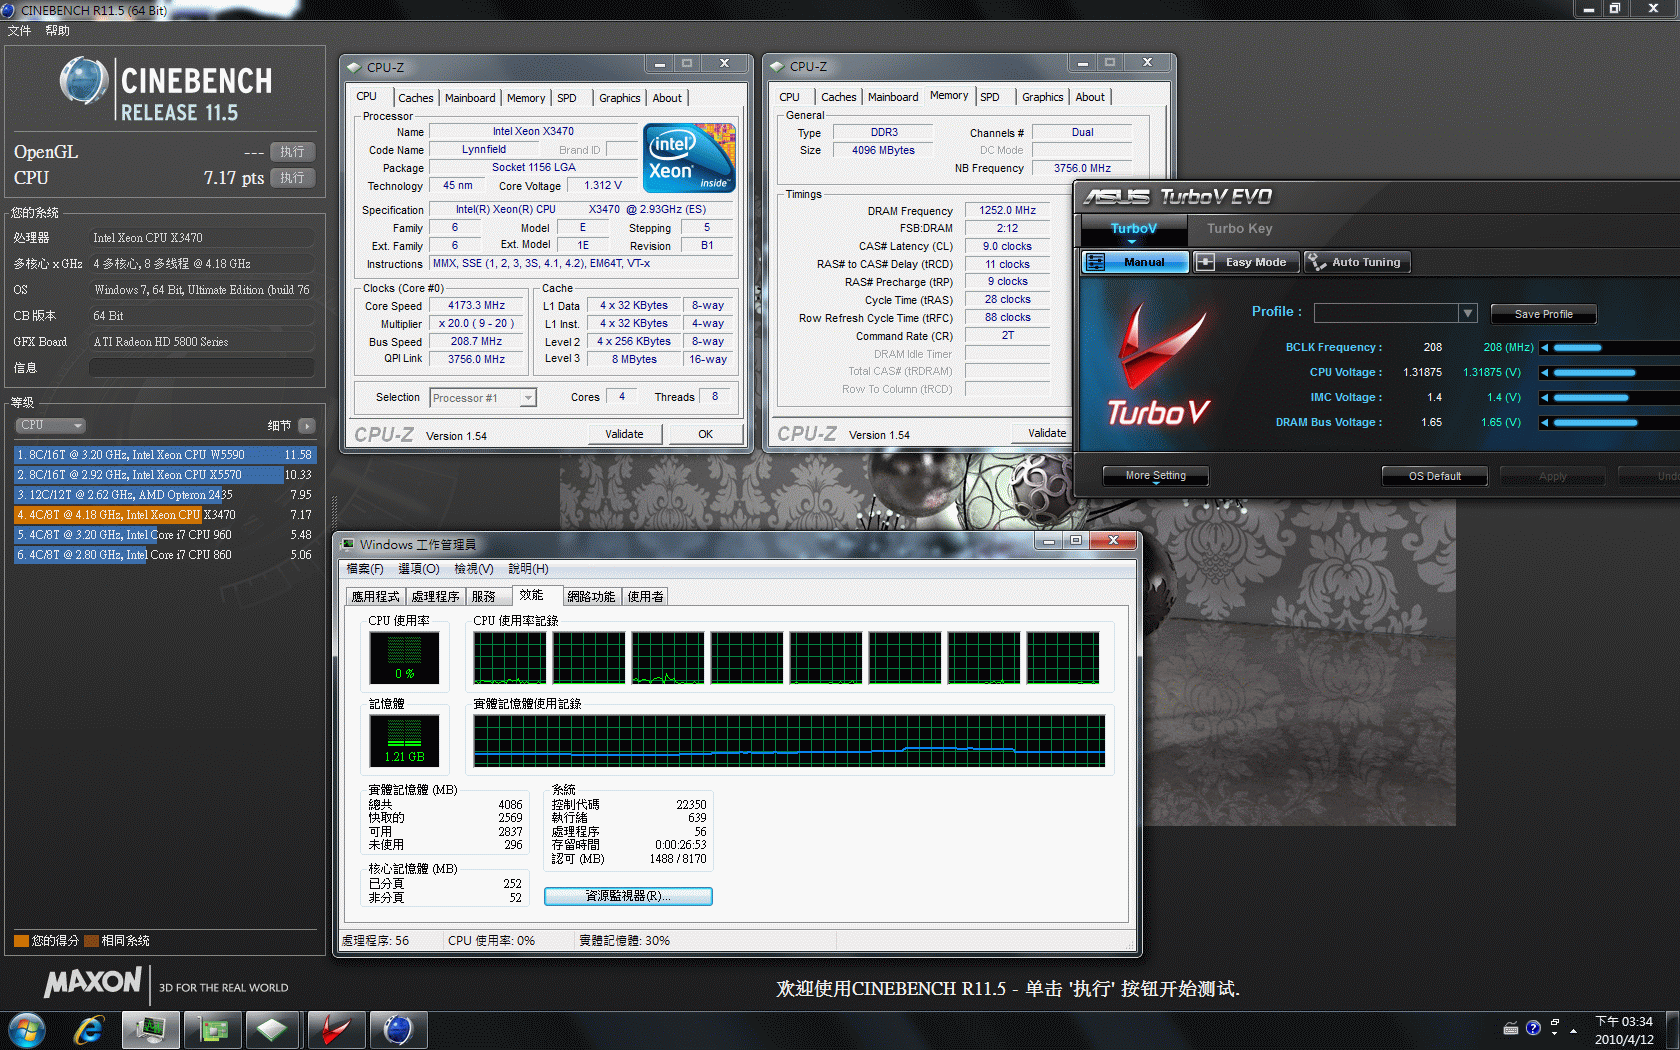The height and width of the screenshot is (1050, 1680).
Task: Click the green circuit board taskbar icon
Action: pyautogui.click(x=213, y=1030)
